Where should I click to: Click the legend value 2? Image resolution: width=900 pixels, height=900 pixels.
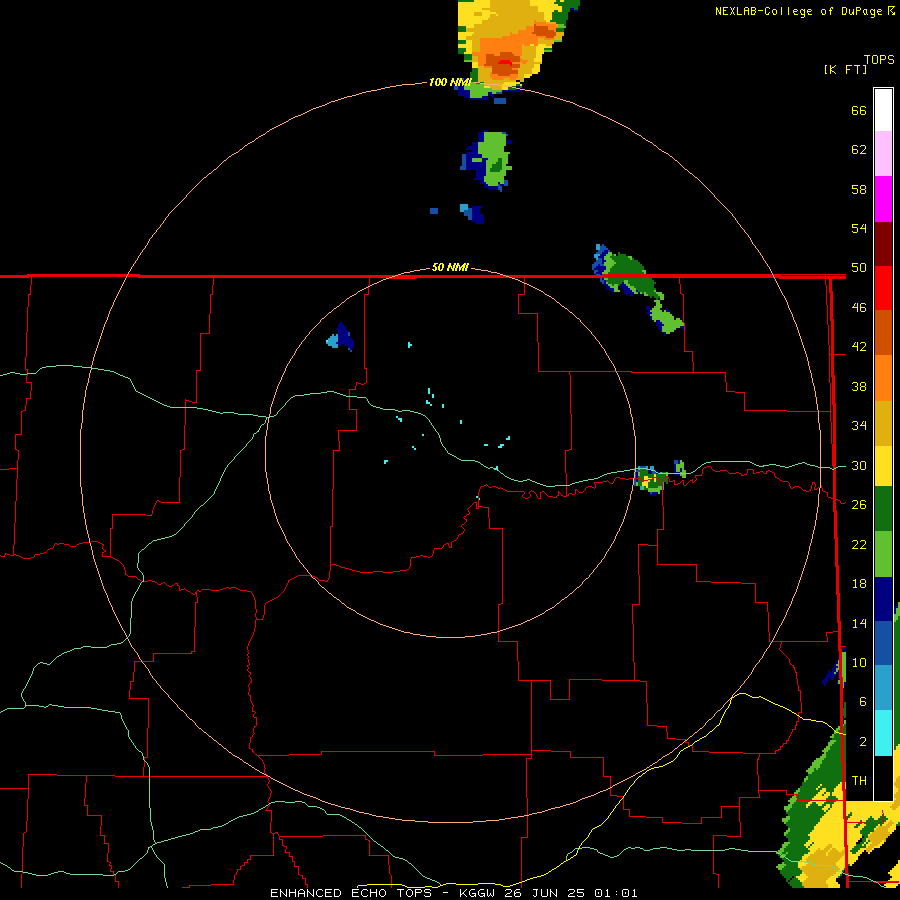point(863,742)
